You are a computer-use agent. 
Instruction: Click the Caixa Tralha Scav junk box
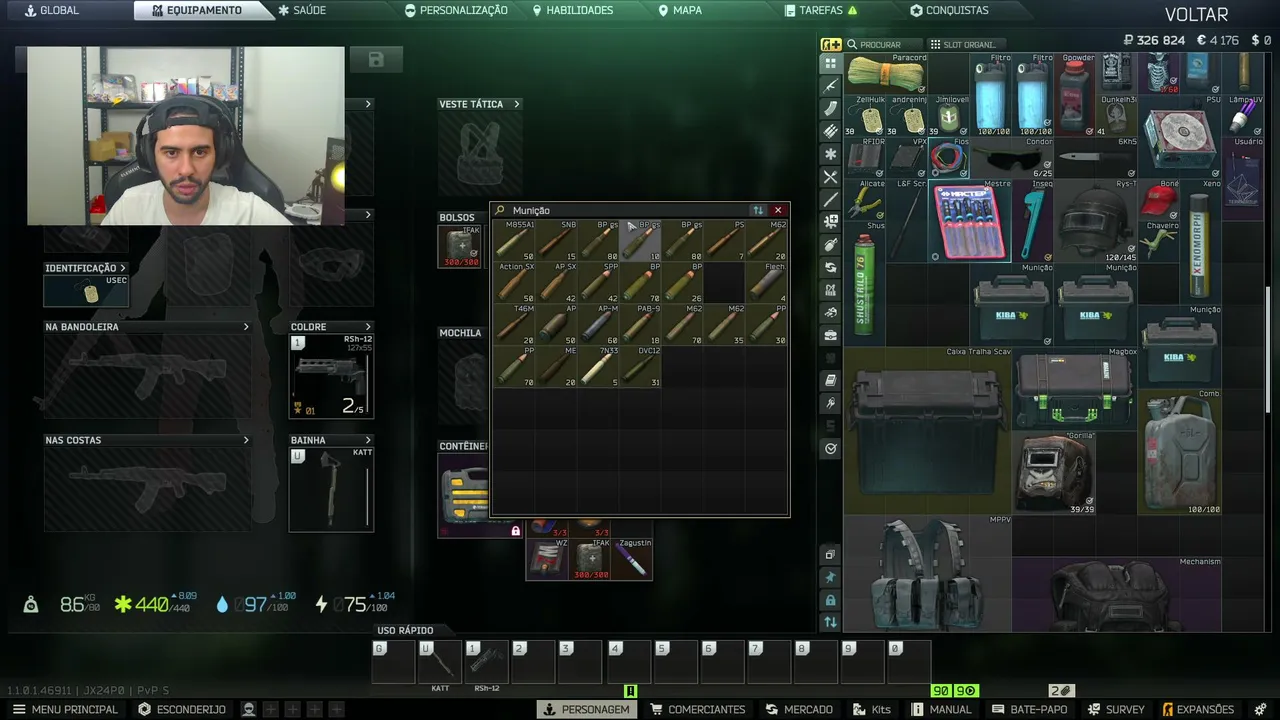[928, 430]
